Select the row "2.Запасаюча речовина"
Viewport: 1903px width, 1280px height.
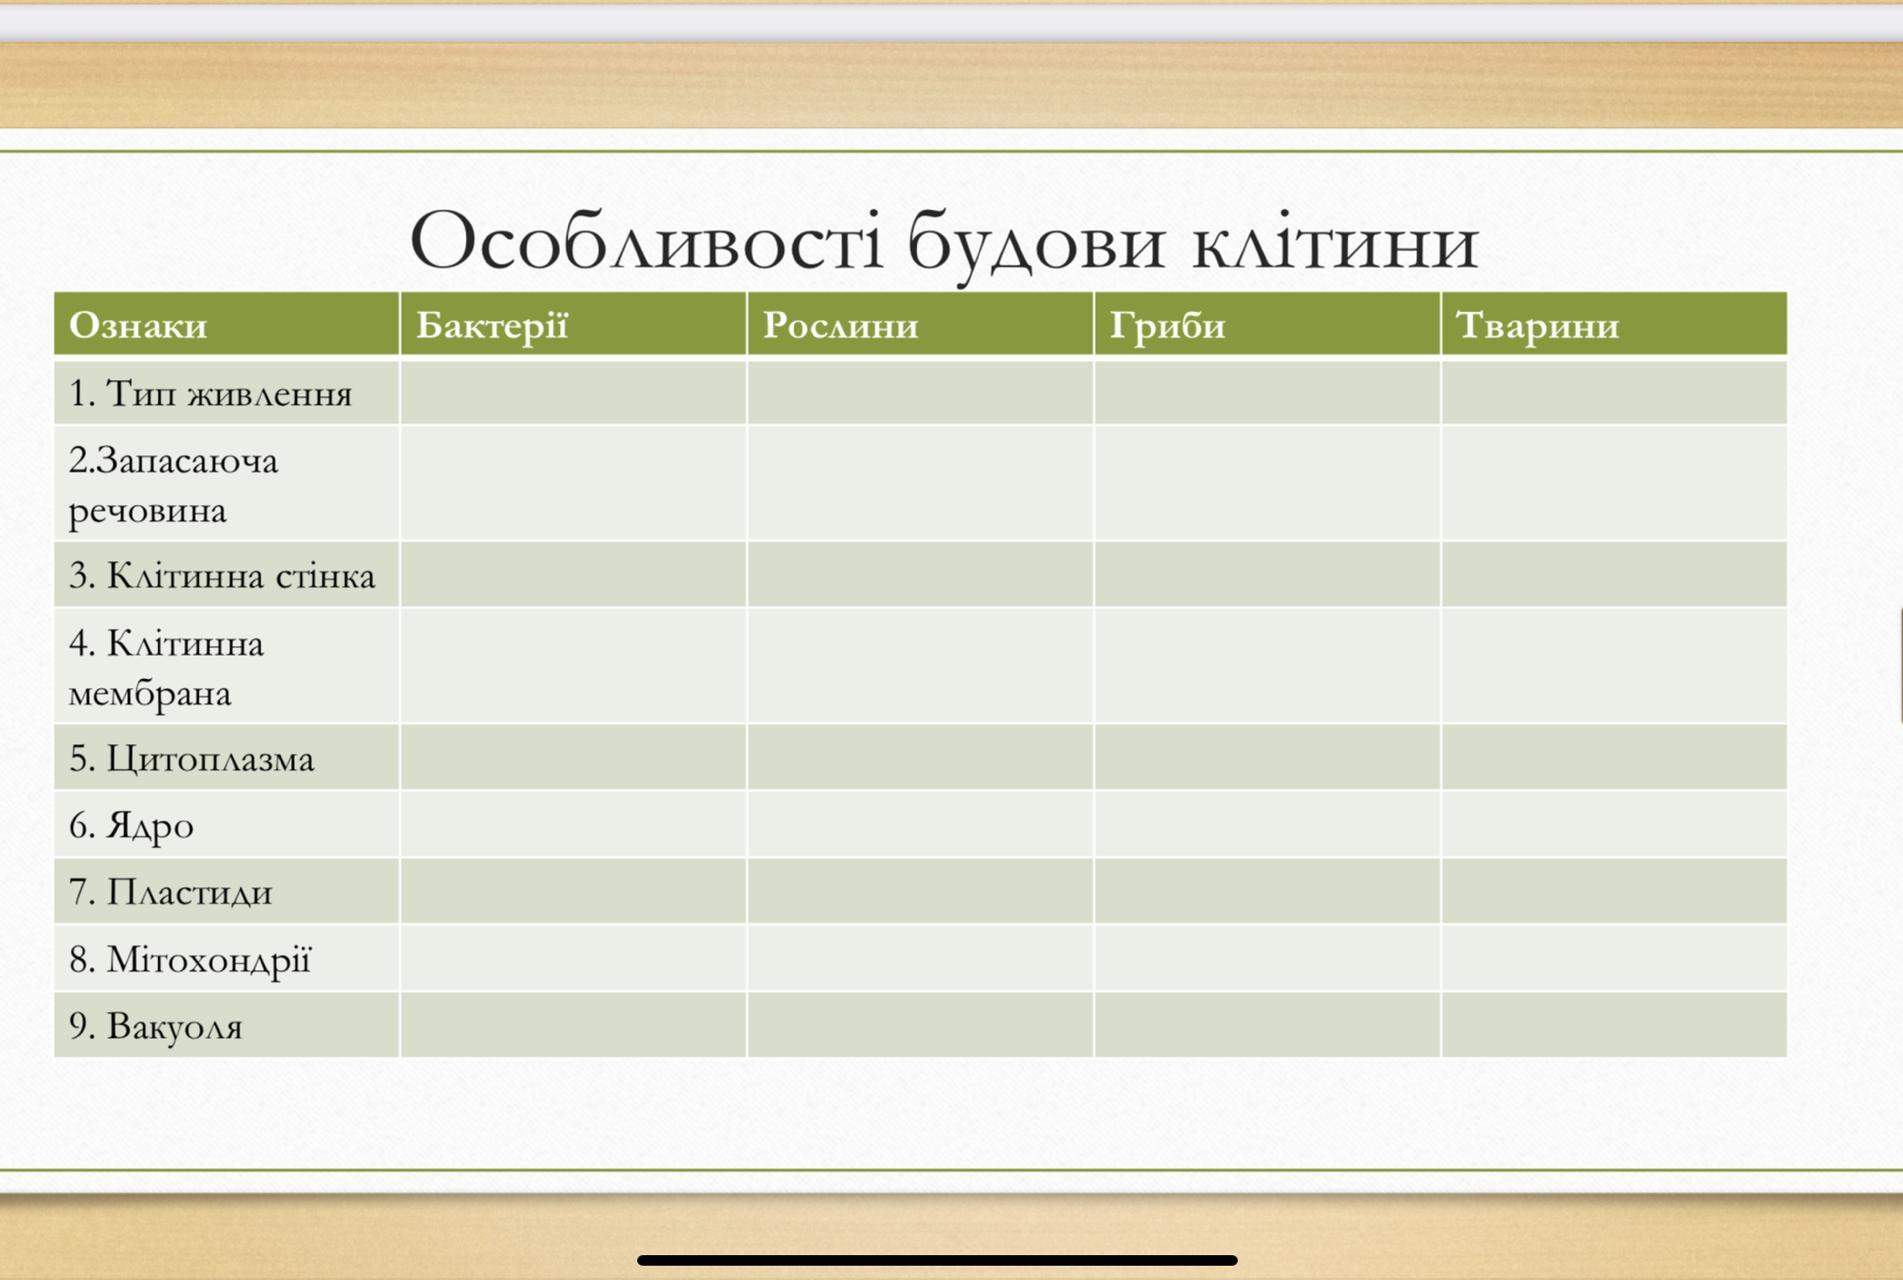coord(920,483)
